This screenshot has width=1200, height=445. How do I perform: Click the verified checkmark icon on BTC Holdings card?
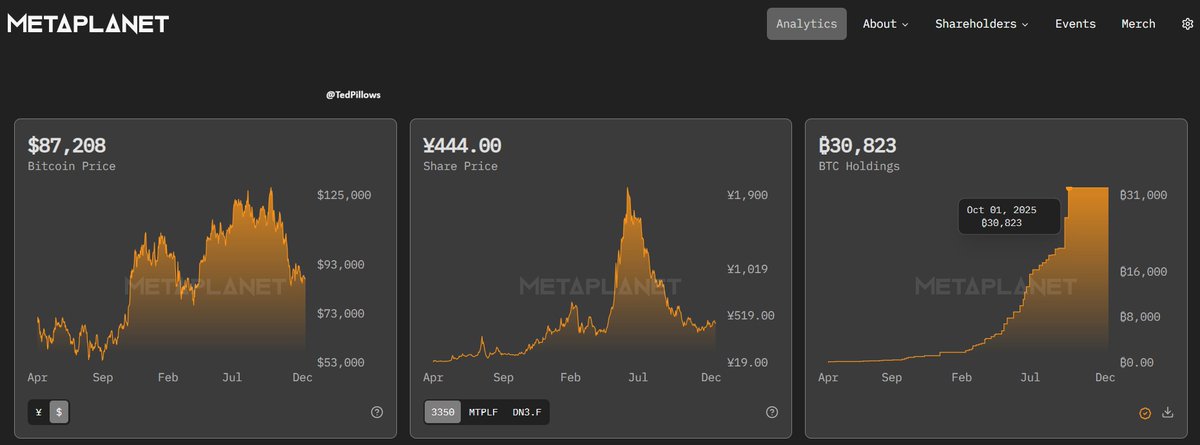pyautogui.click(x=1145, y=412)
